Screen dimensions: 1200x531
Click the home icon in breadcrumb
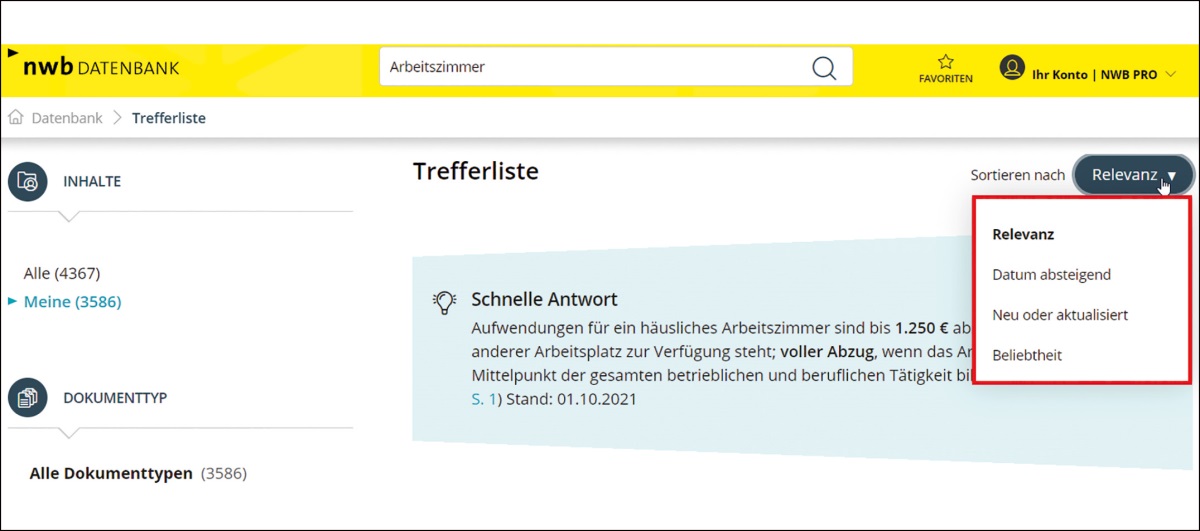coord(15,118)
